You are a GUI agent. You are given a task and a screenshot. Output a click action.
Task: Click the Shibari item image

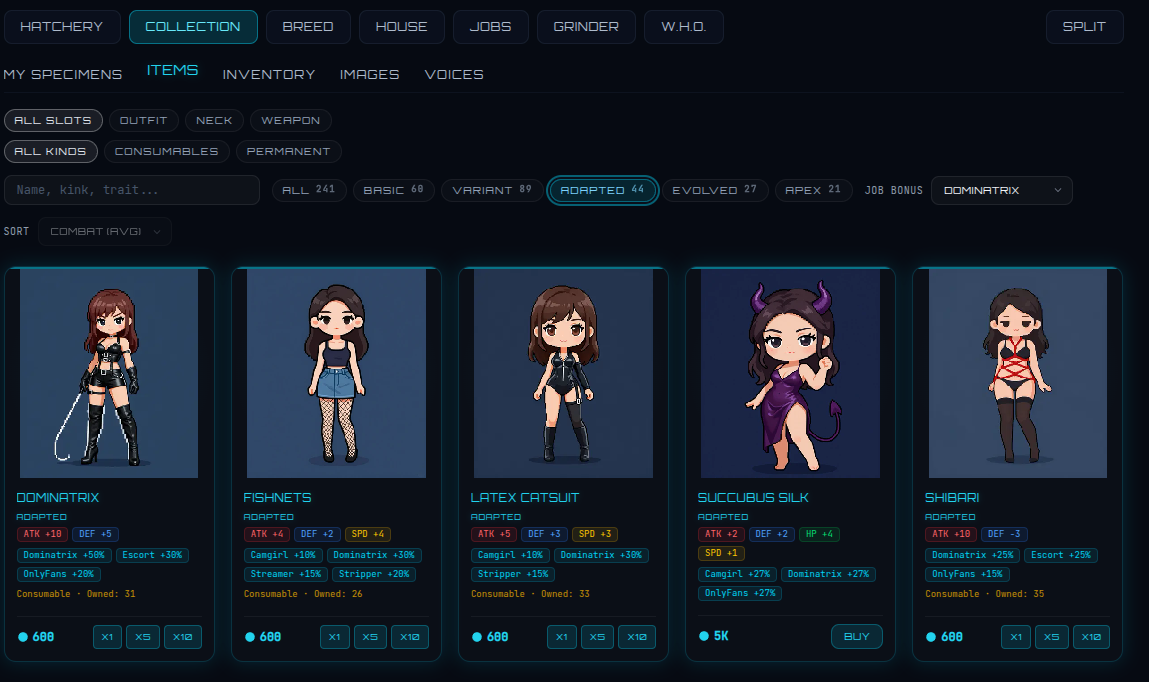coord(1018,374)
